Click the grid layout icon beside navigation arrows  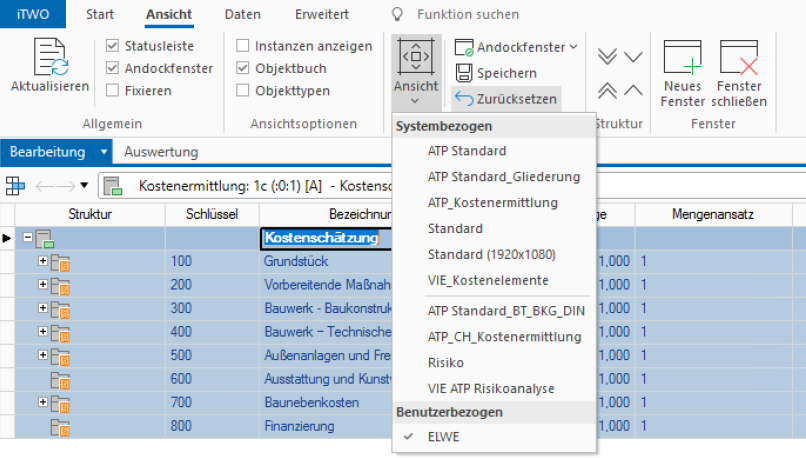click(16, 185)
